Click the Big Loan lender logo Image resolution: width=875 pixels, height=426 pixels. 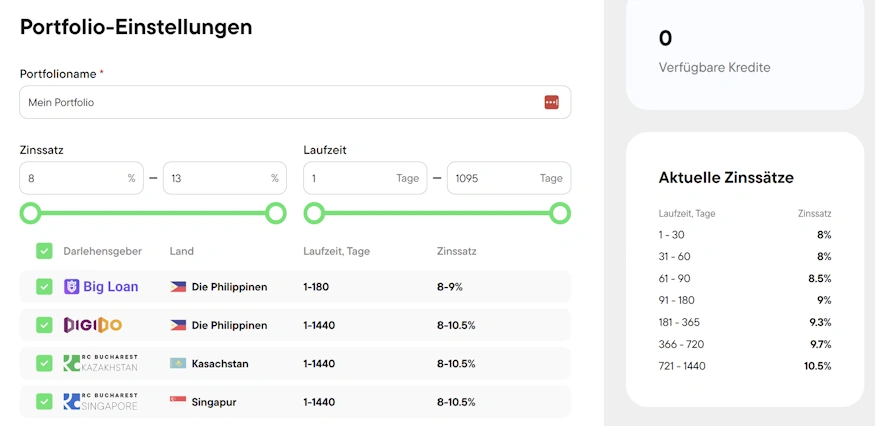tap(101, 287)
